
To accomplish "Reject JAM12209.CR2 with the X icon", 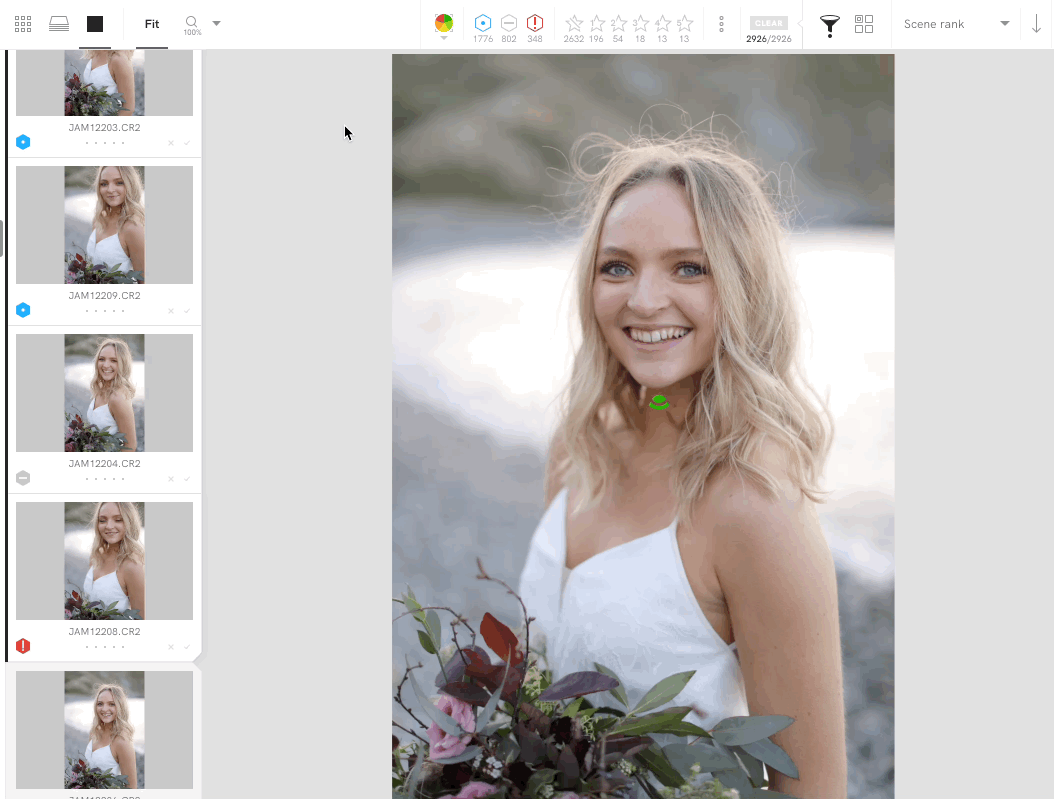I will point(171,311).
